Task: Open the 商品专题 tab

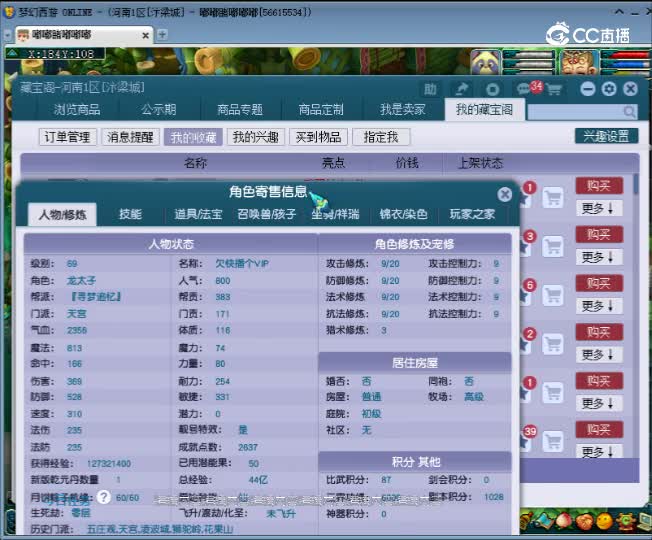Action: click(x=240, y=110)
